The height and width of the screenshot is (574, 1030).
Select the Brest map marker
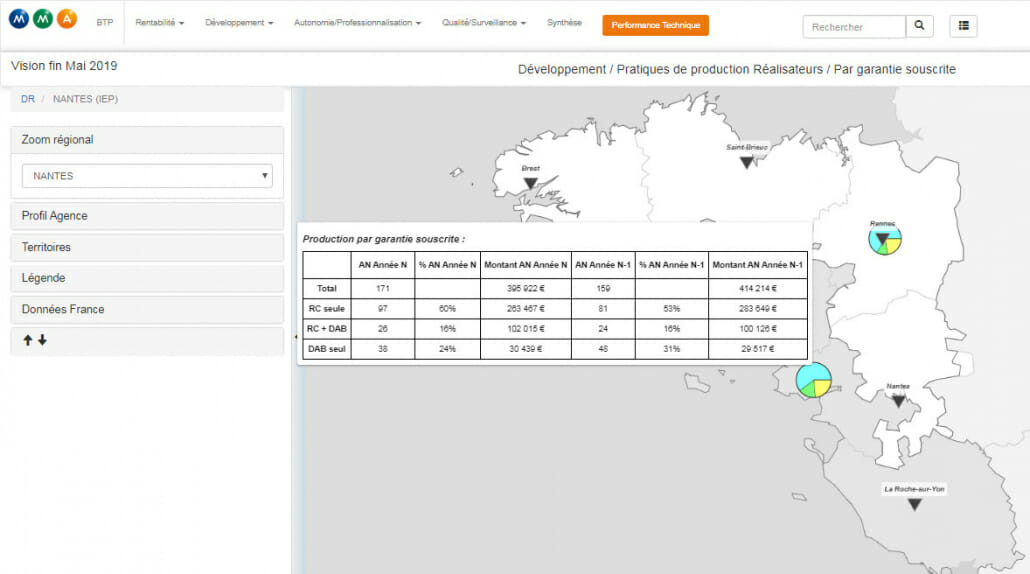pyautogui.click(x=531, y=184)
